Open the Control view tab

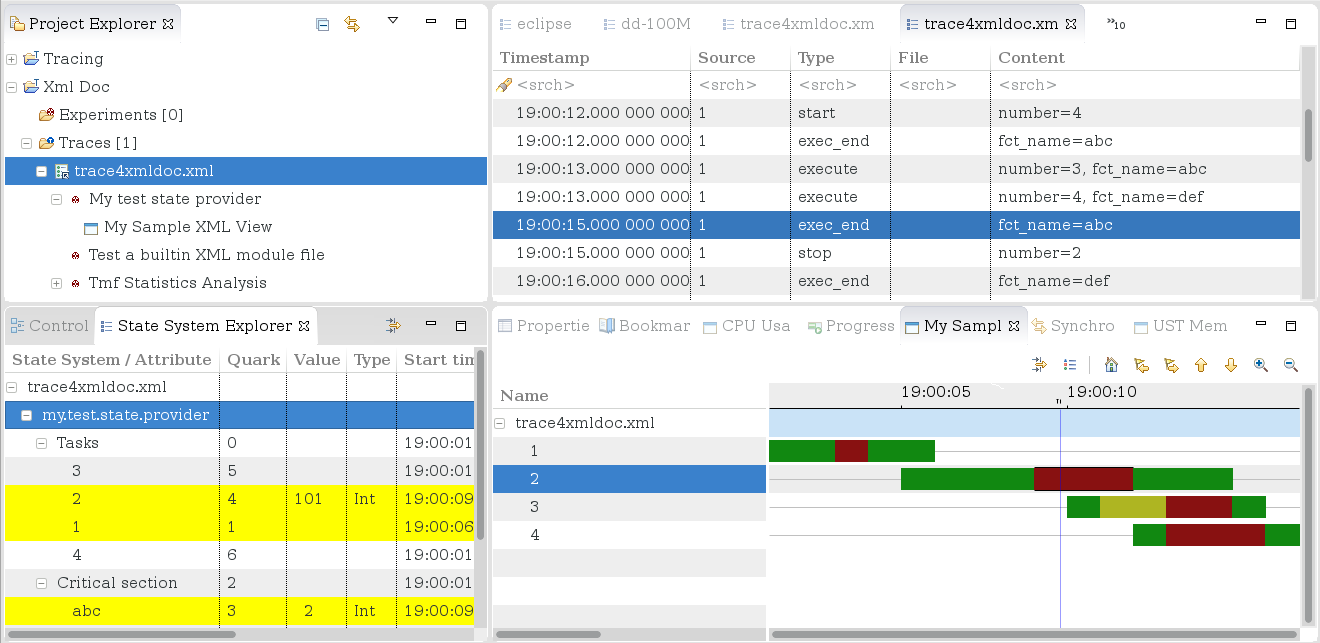48,325
